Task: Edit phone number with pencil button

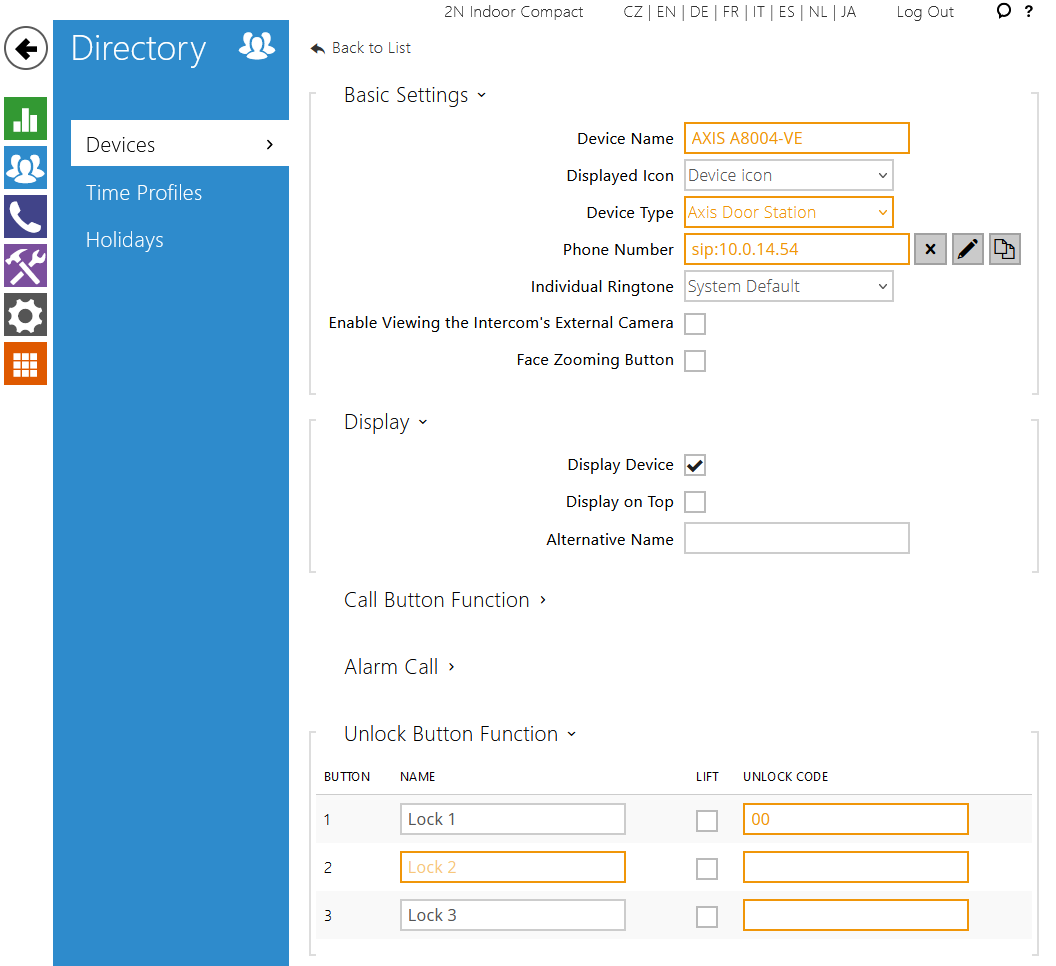Action: tap(968, 249)
